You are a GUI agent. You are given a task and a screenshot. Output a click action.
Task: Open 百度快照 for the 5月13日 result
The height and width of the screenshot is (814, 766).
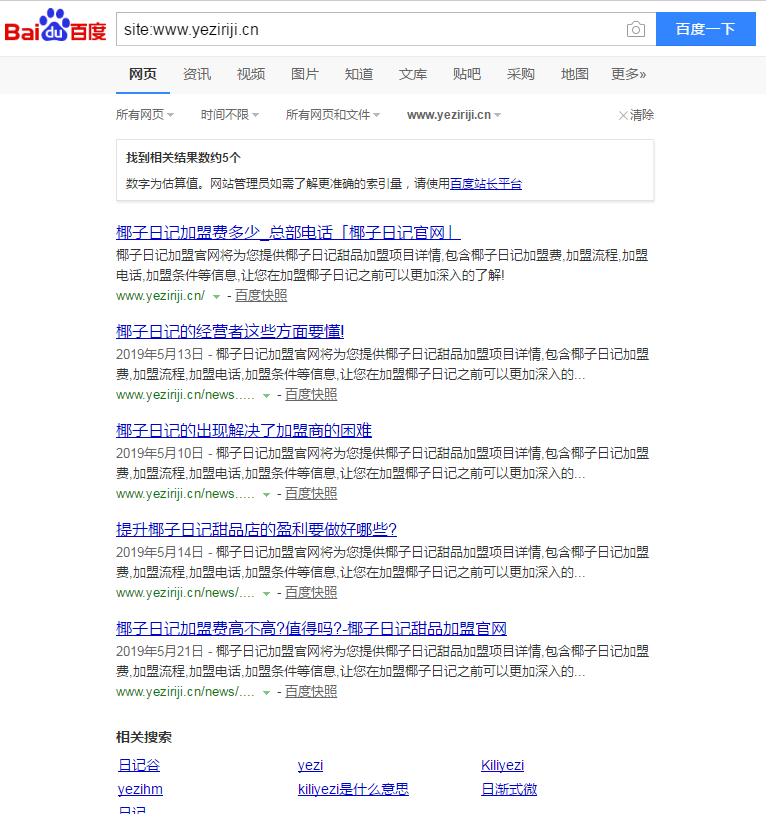coord(311,395)
